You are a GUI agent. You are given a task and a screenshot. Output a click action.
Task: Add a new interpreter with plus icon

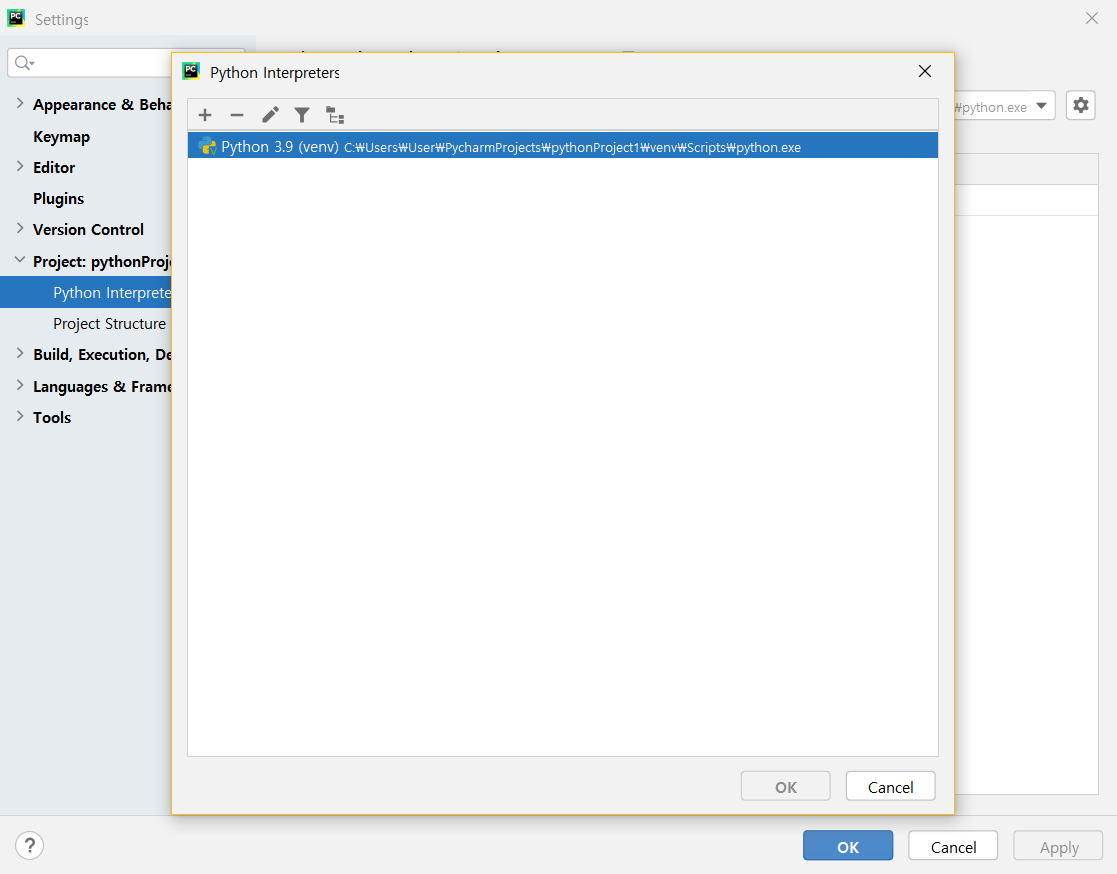(x=204, y=115)
